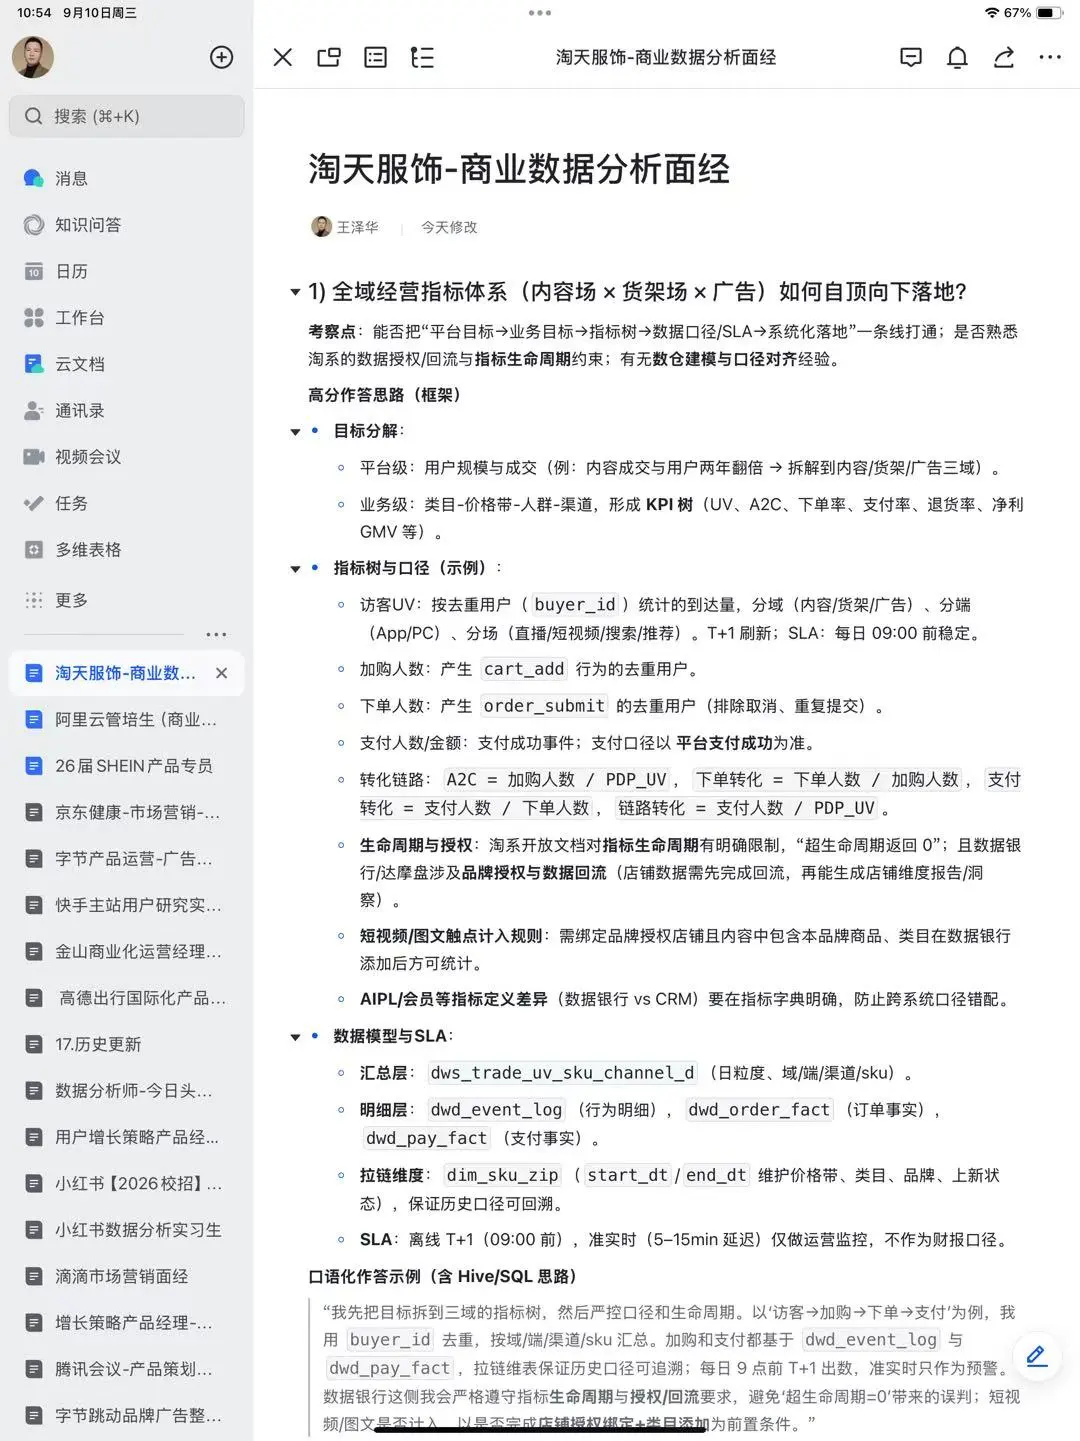The height and width of the screenshot is (1441, 1080).
Task: Expand 更多 in the sidebar
Action: (127, 600)
